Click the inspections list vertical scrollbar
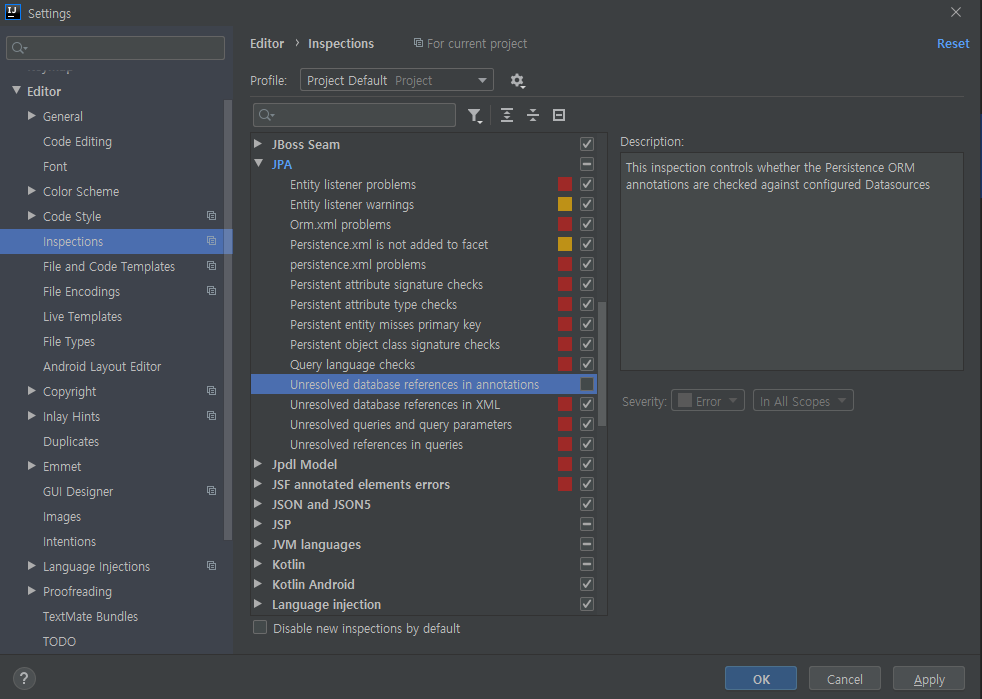This screenshot has height=699, width=982. point(602,364)
